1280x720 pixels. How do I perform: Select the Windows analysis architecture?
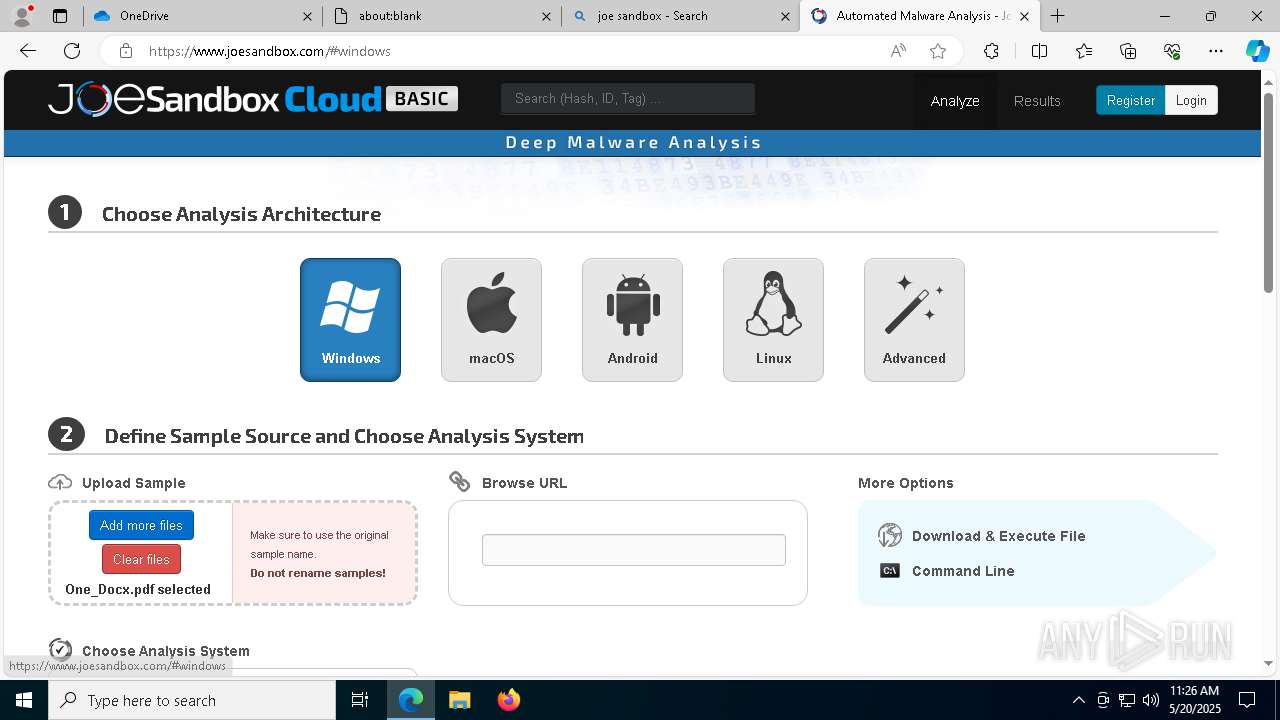(x=350, y=320)
